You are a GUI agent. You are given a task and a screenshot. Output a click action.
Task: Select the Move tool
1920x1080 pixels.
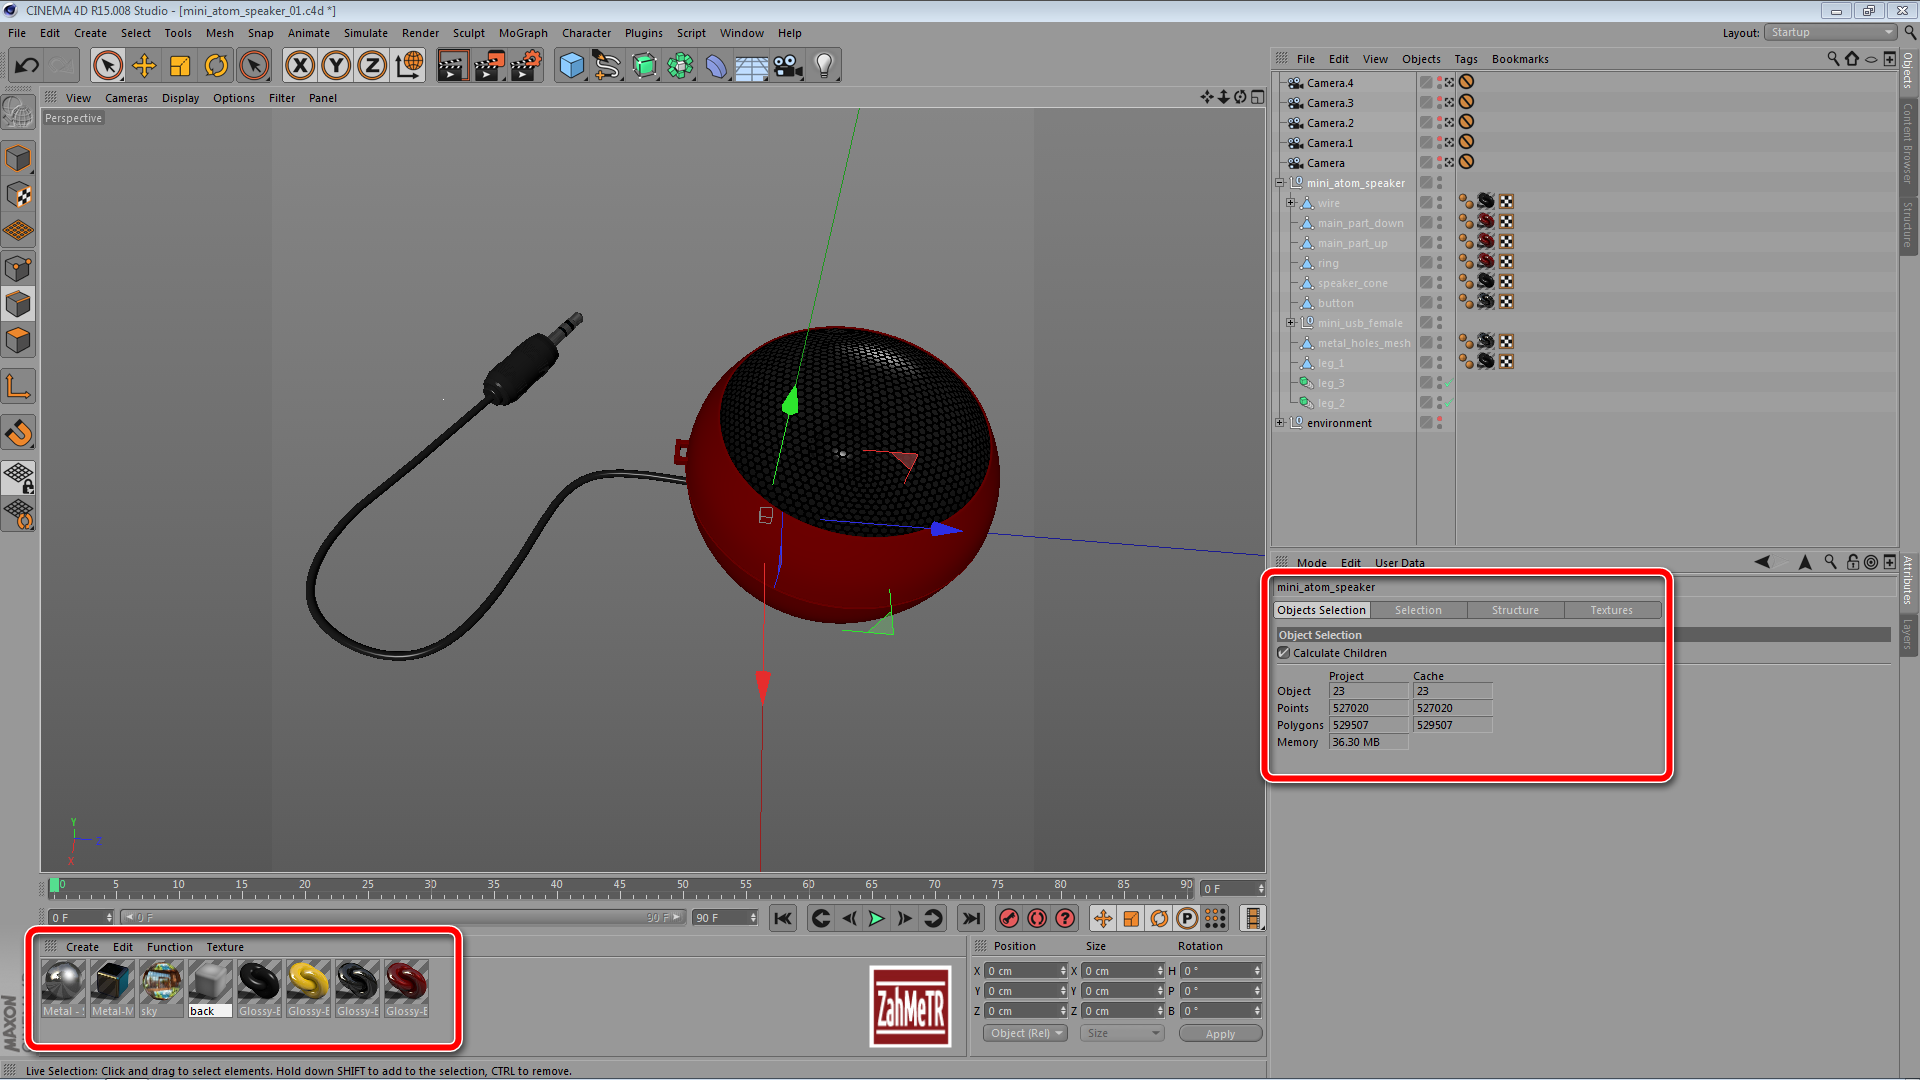144,66
